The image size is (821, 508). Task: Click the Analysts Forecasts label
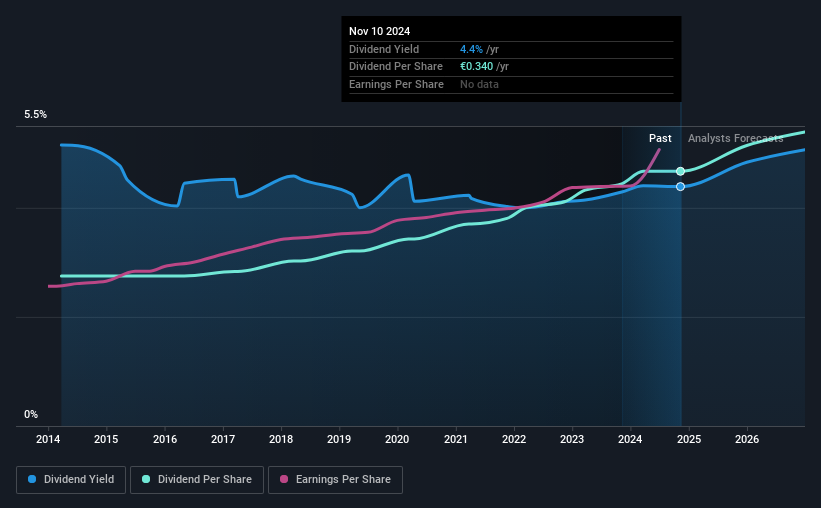pyautogui.click(x=736, y=138)
